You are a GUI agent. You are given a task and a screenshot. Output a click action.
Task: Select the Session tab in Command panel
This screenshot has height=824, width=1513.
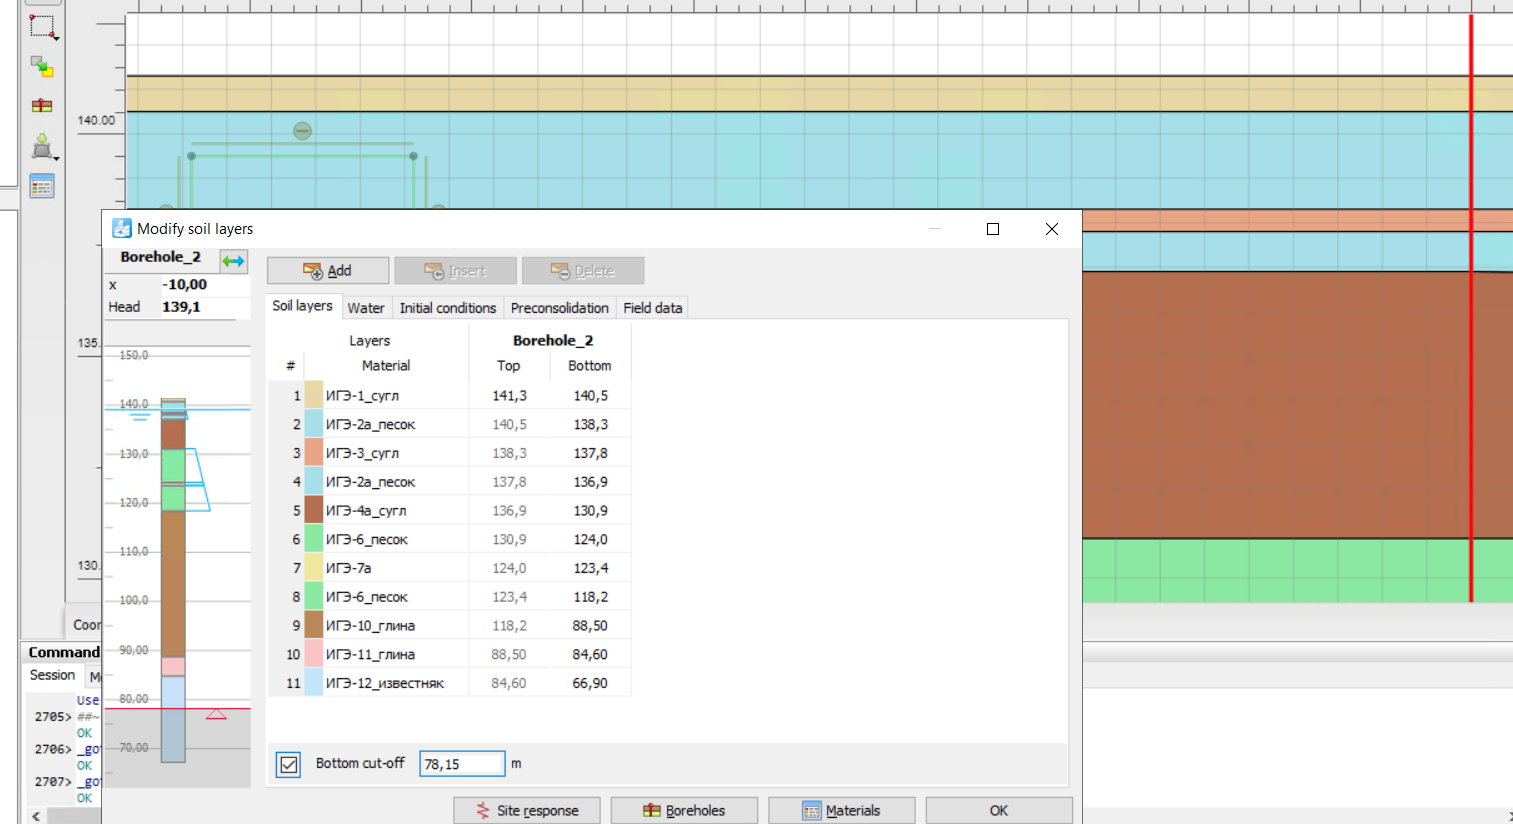(53, 675)
